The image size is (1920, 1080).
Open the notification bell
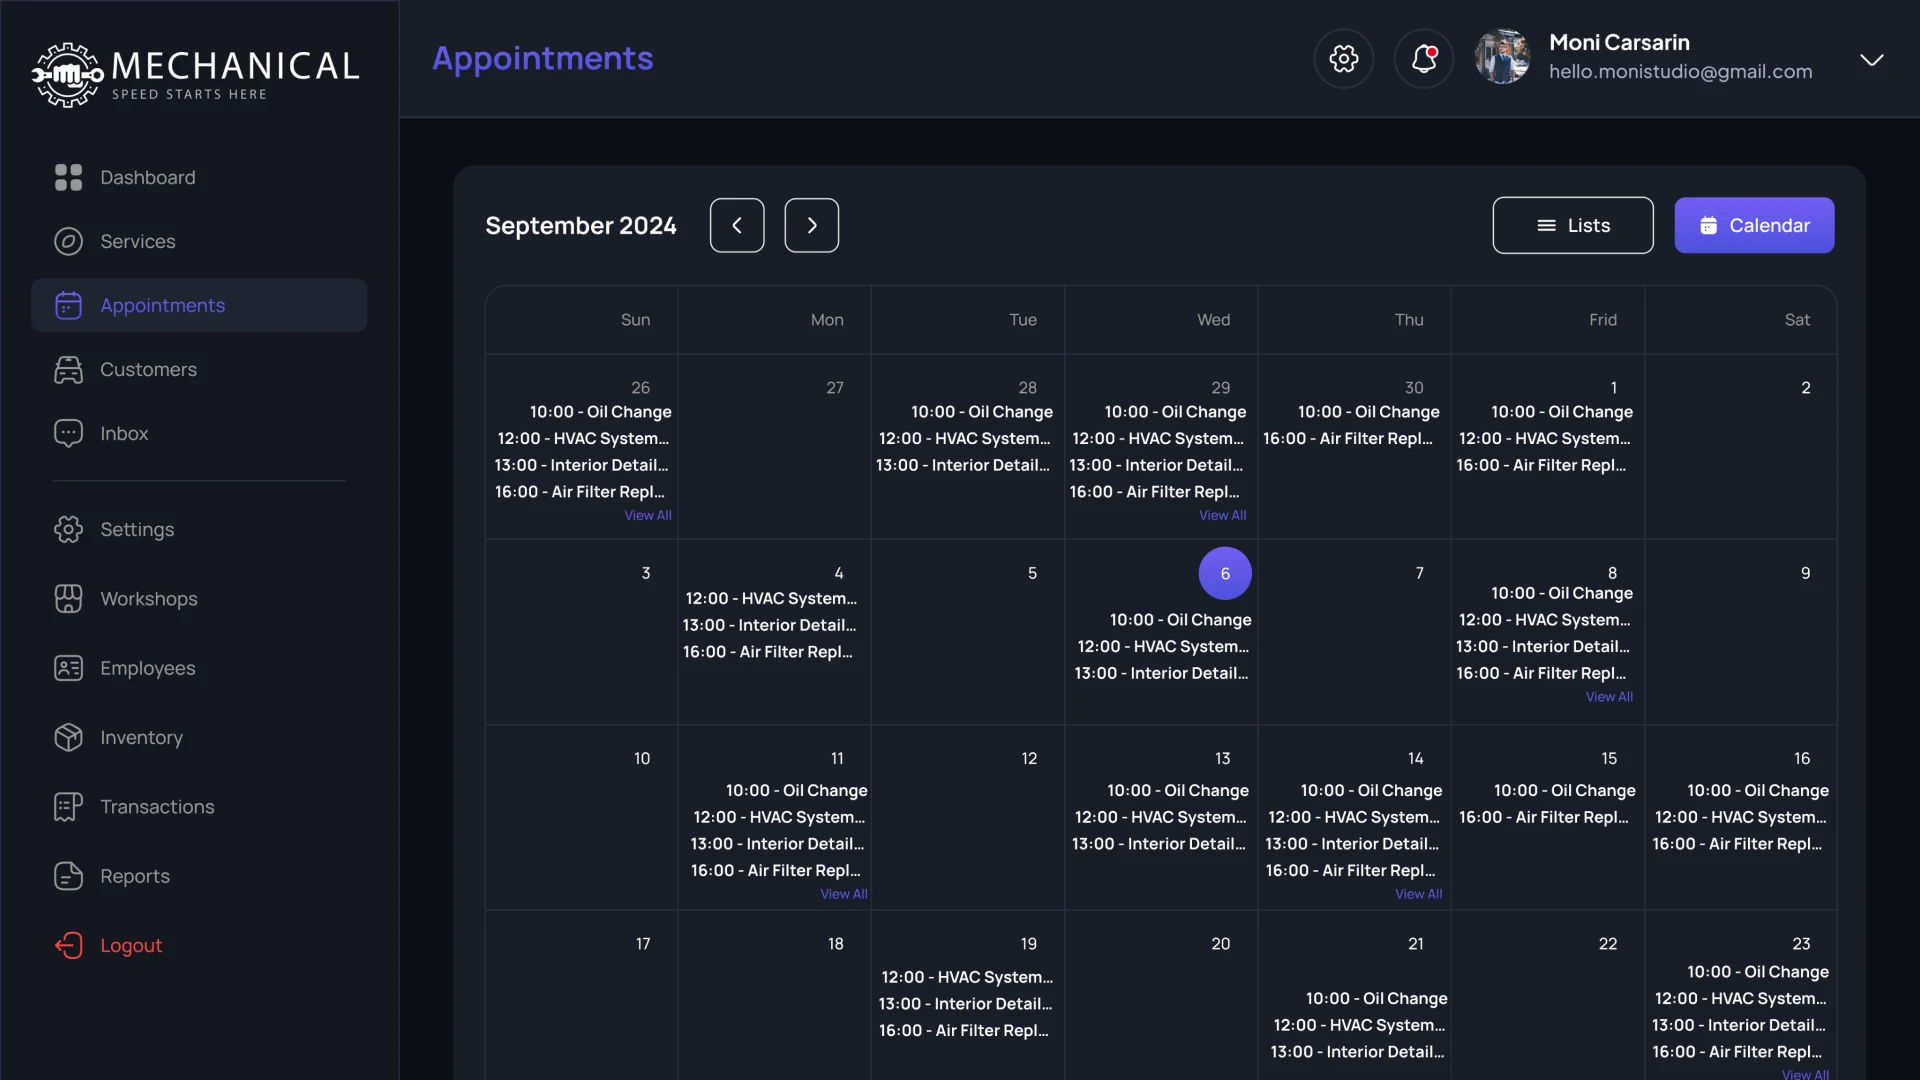coord(1423,59)
